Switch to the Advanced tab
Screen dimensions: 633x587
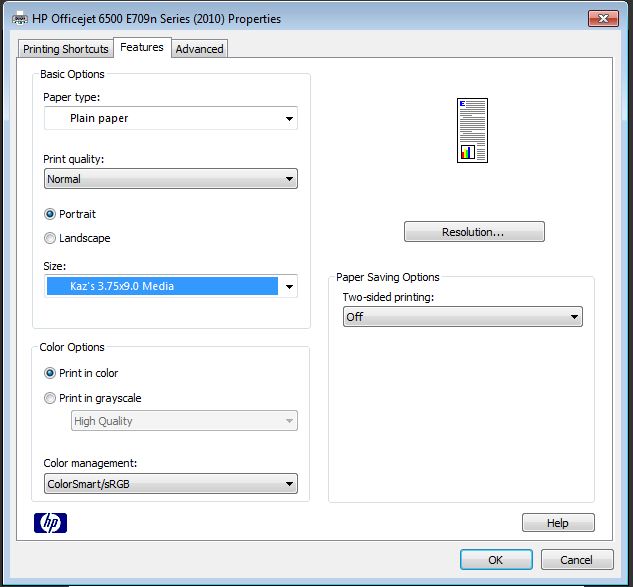coord(199,49)
